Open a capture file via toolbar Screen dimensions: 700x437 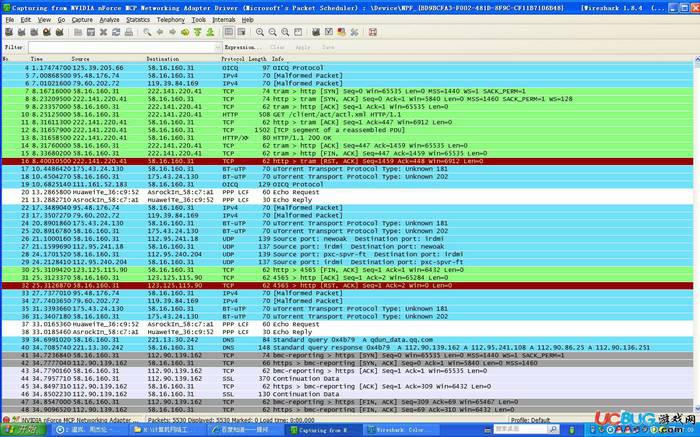click(78, 32)
